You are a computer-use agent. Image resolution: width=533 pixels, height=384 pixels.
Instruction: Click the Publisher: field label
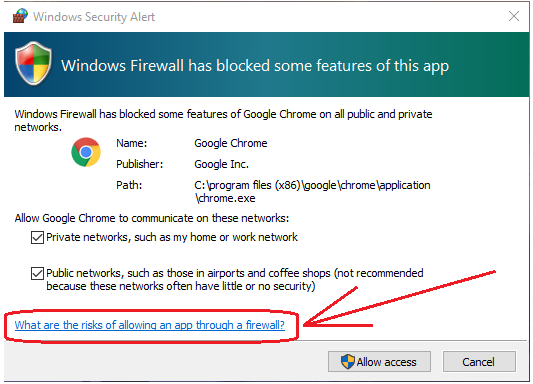(x=140, y=164)
